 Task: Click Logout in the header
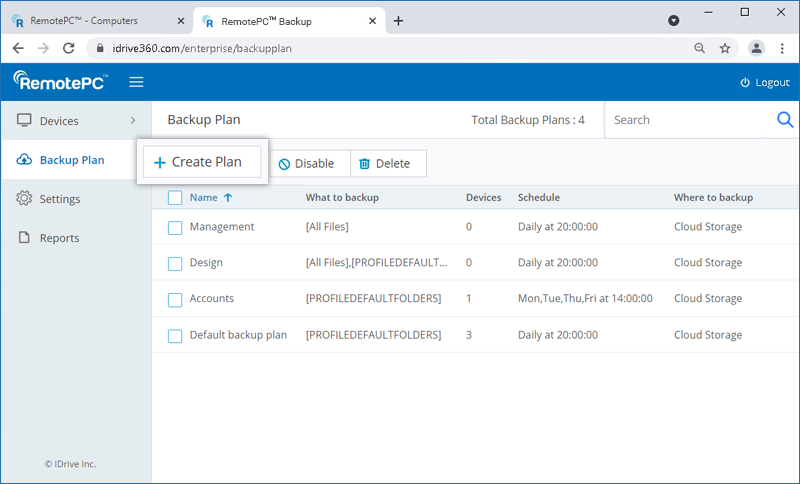765,82
